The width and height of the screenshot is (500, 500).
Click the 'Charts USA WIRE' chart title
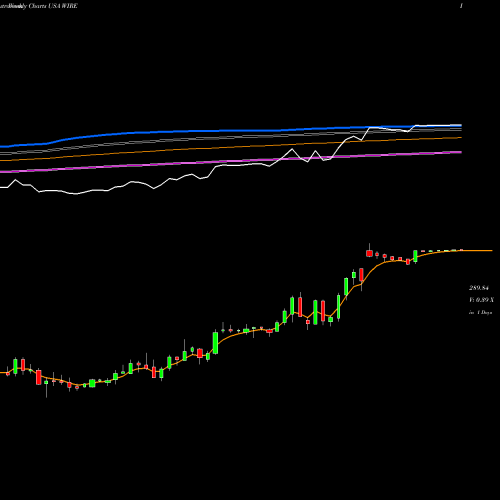(53, 6)
